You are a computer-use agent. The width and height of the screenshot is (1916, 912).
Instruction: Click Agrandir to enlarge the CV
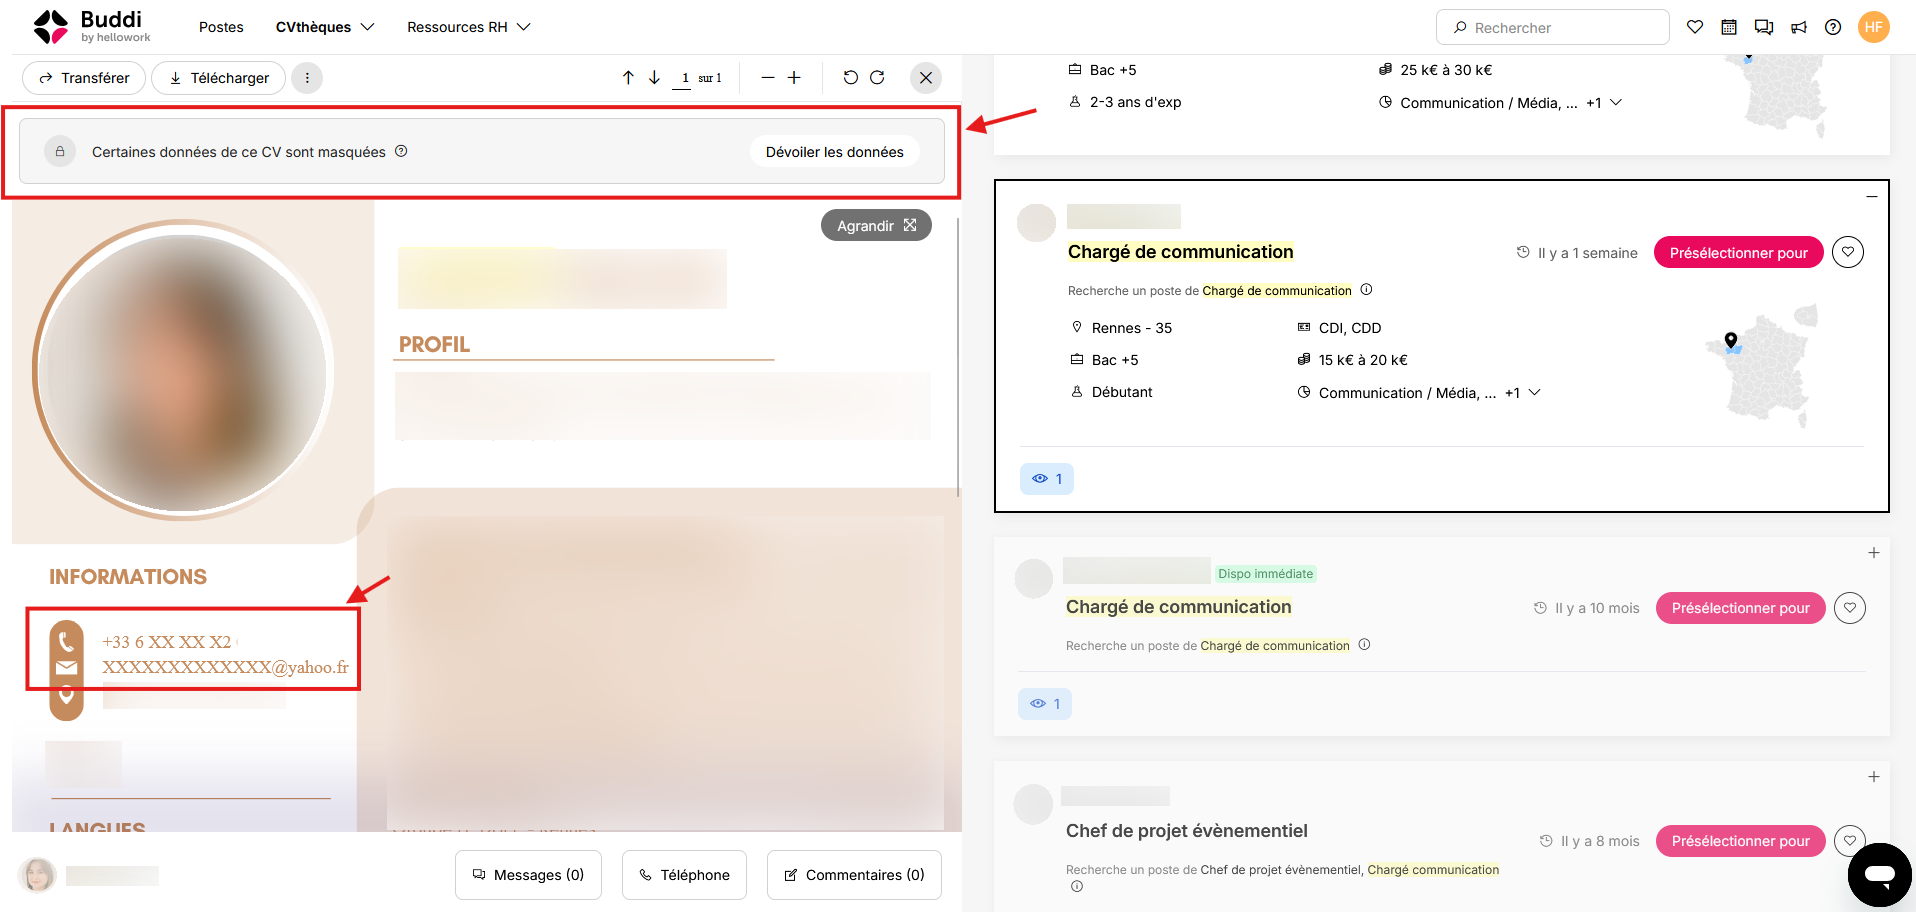(877, 226)
